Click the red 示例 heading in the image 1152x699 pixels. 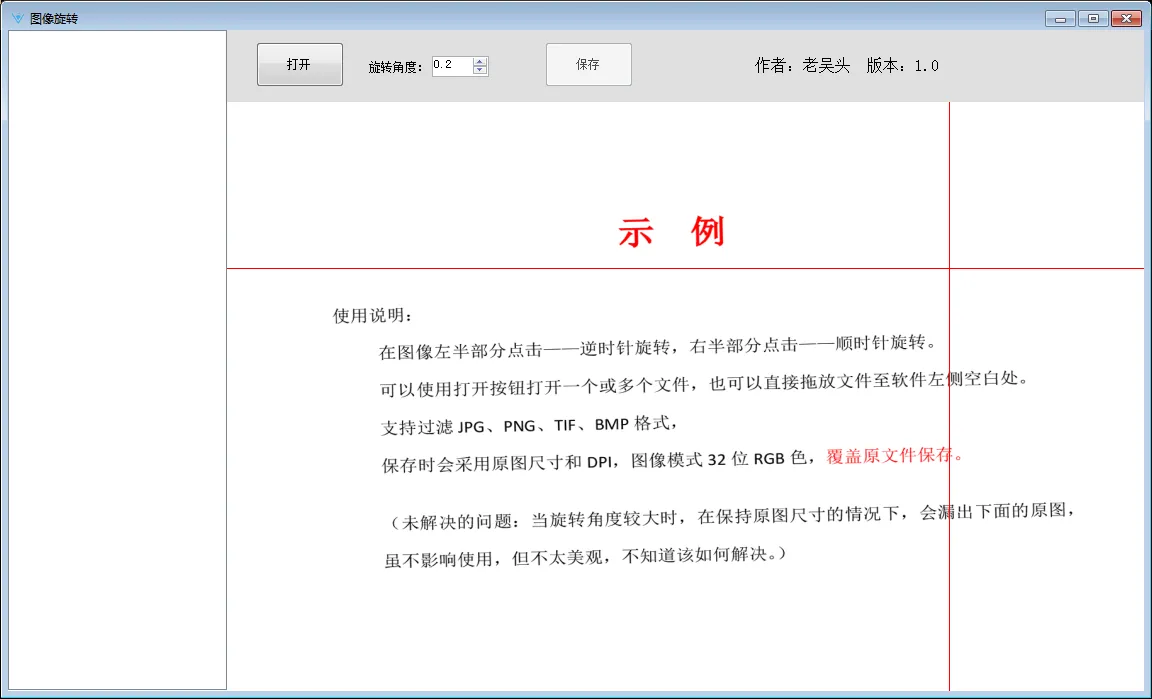pos(671,233)
